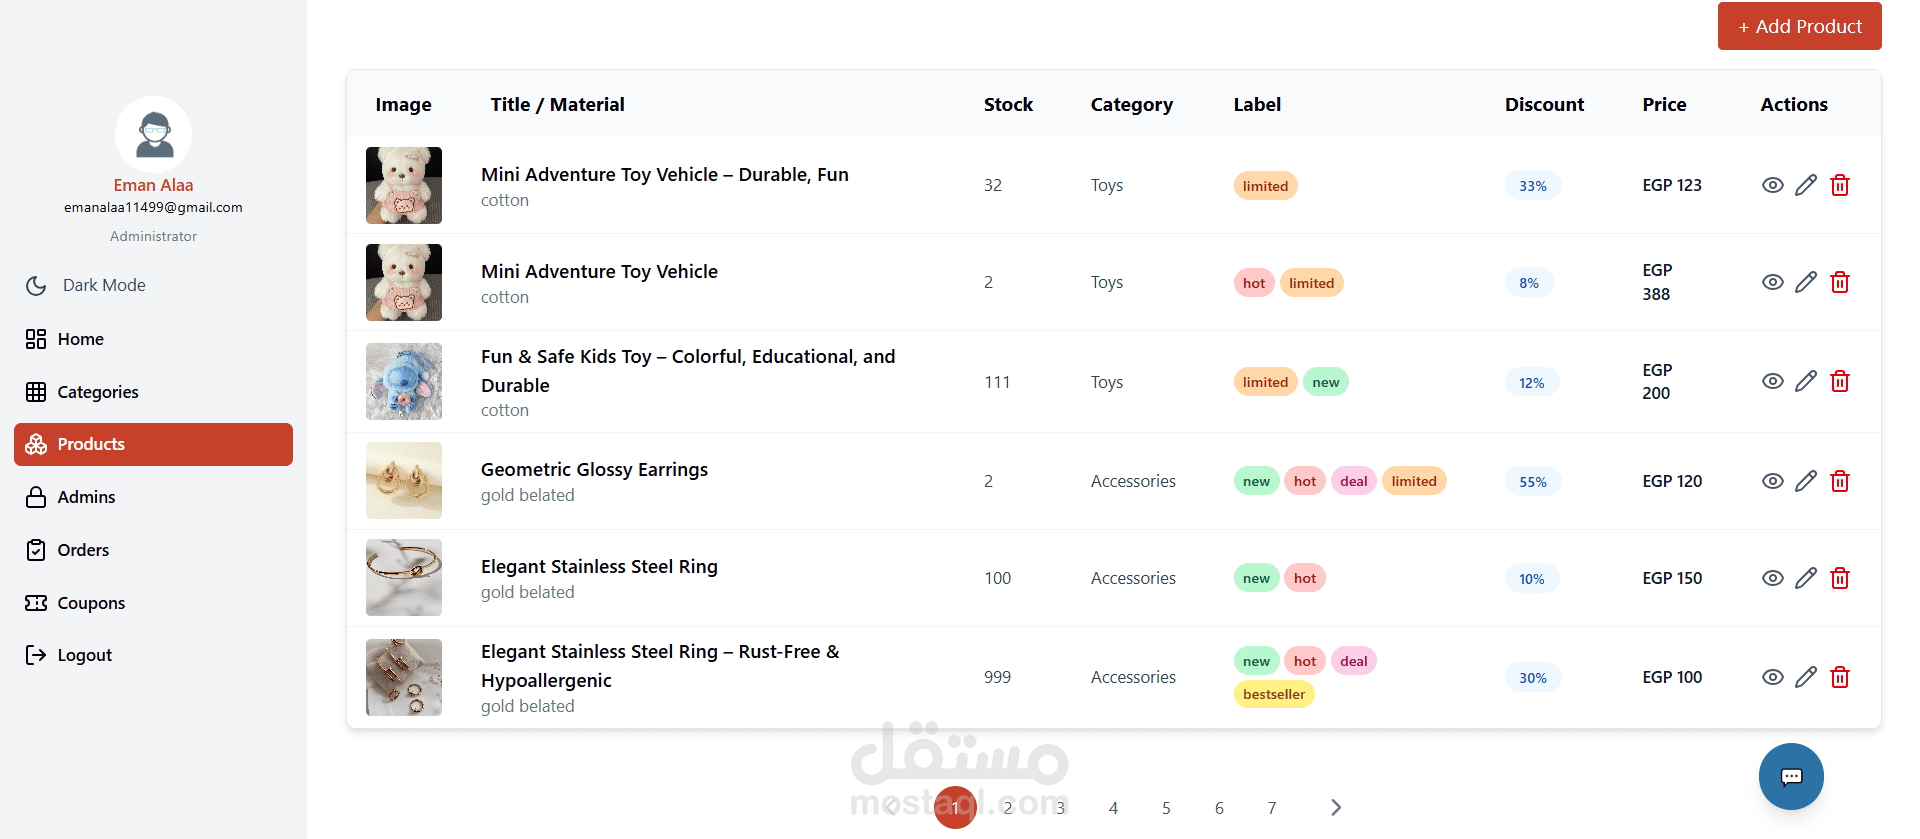Viewport: 1920px width, 839px height.
Task: Click the Add Product button
Action: [x=1799, y=26]
